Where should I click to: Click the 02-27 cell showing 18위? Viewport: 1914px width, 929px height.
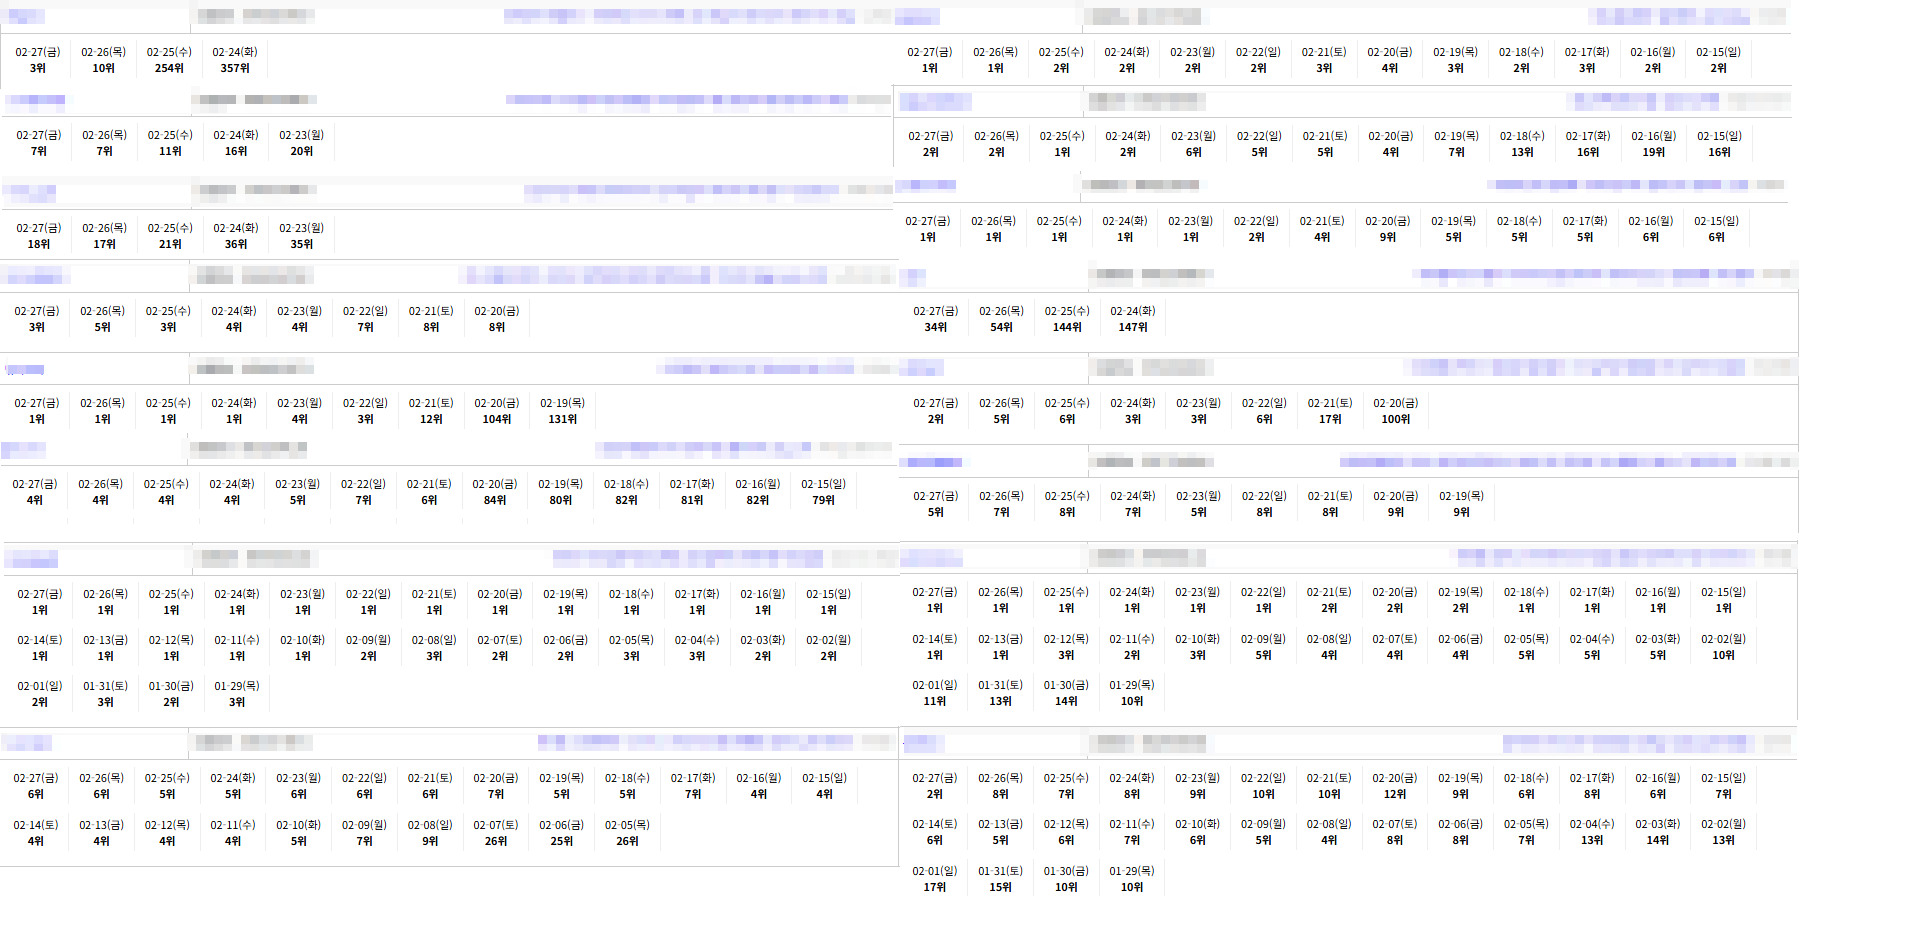pyautogui.click(x=38, y=236)
